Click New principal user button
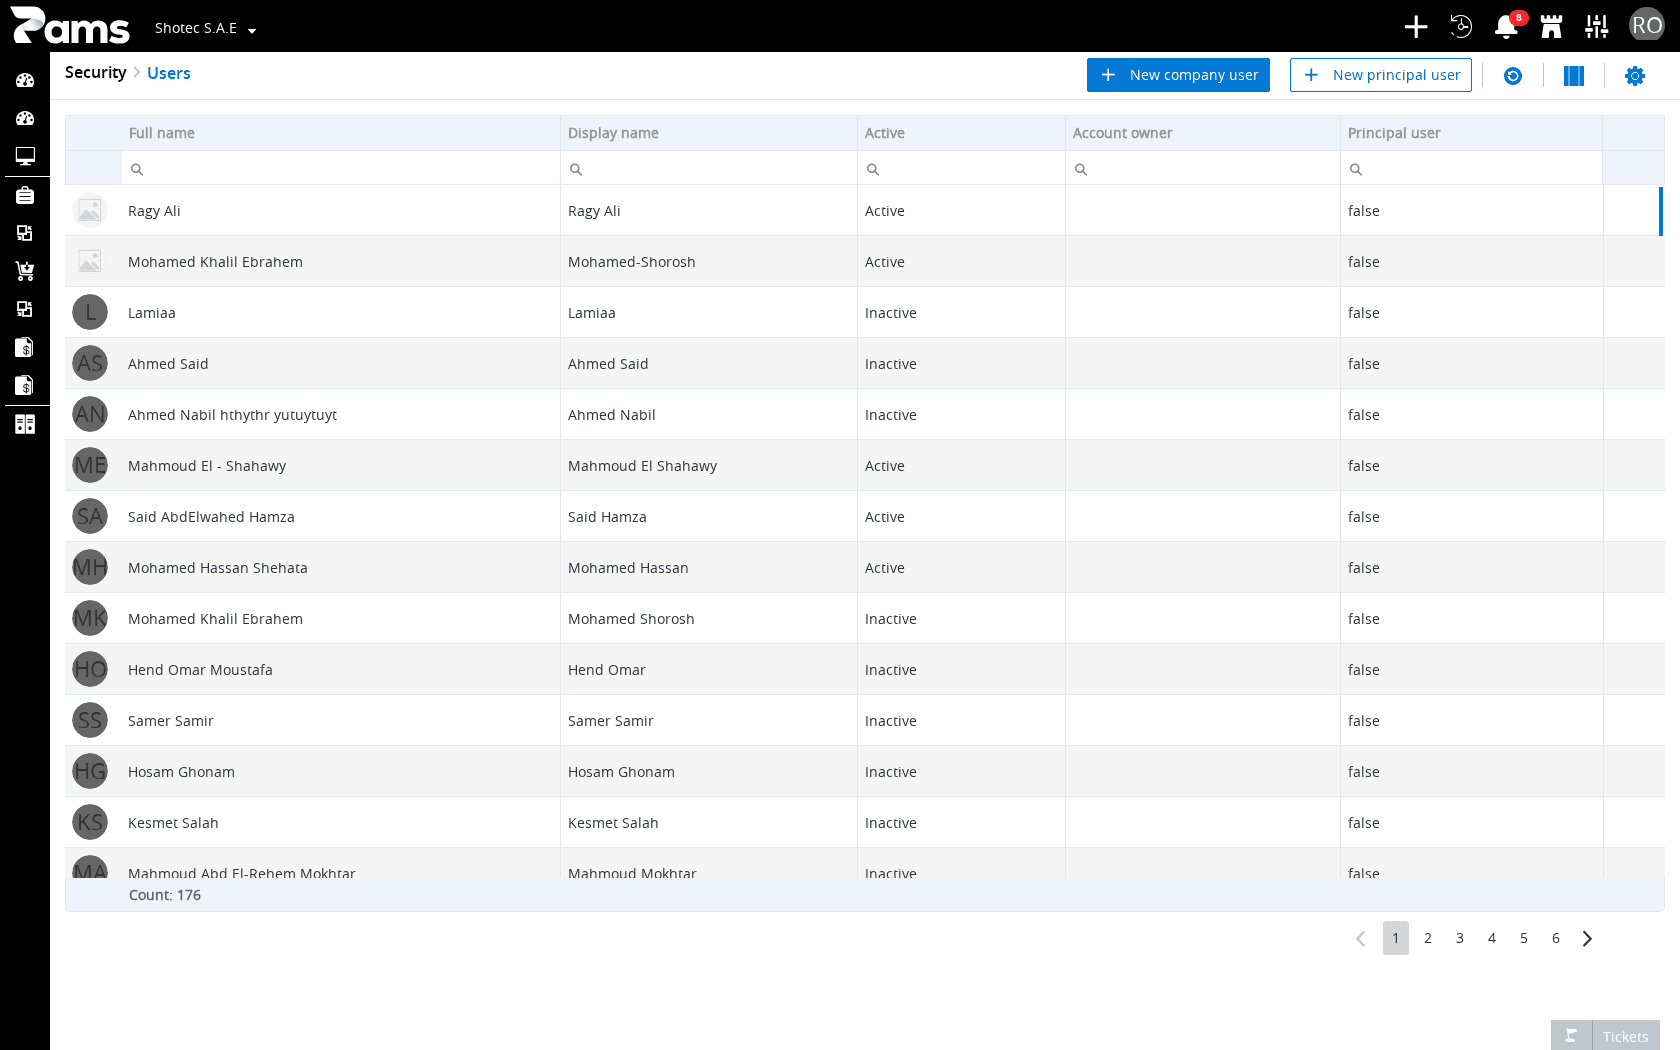 [x=1380, y=75]
